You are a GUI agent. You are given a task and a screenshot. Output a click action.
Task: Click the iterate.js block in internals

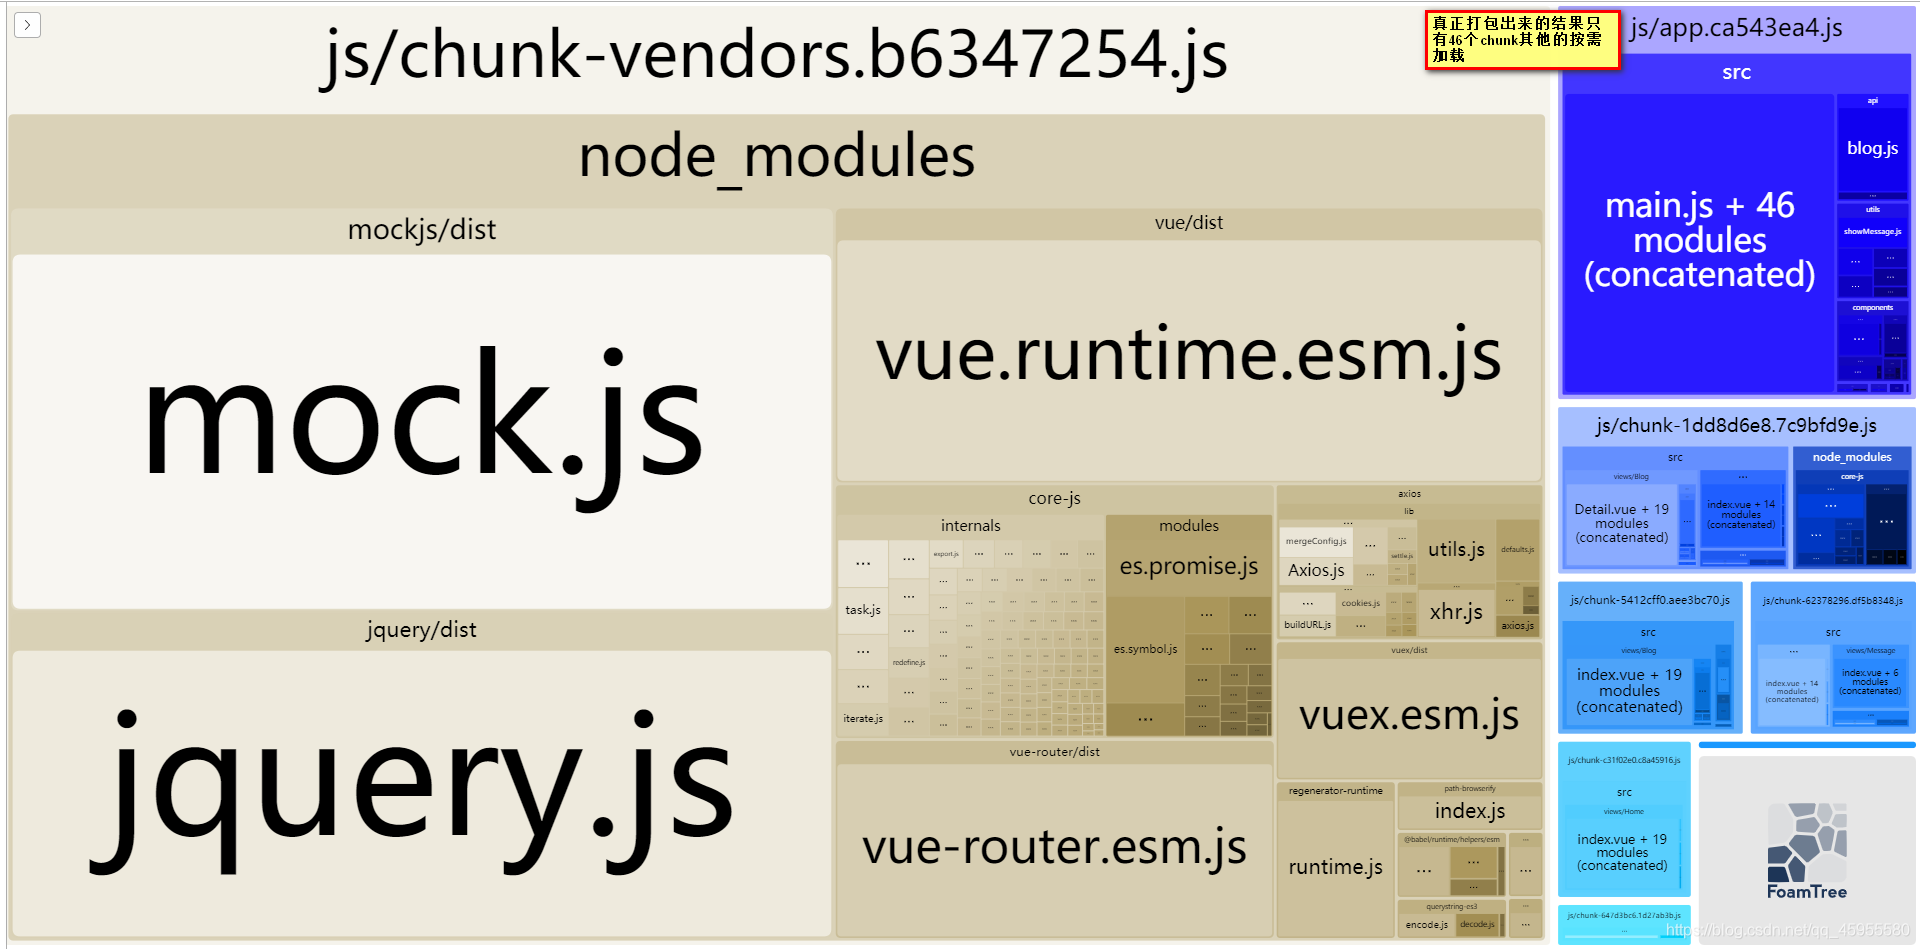pyautogui.click(x=862, y=719)
